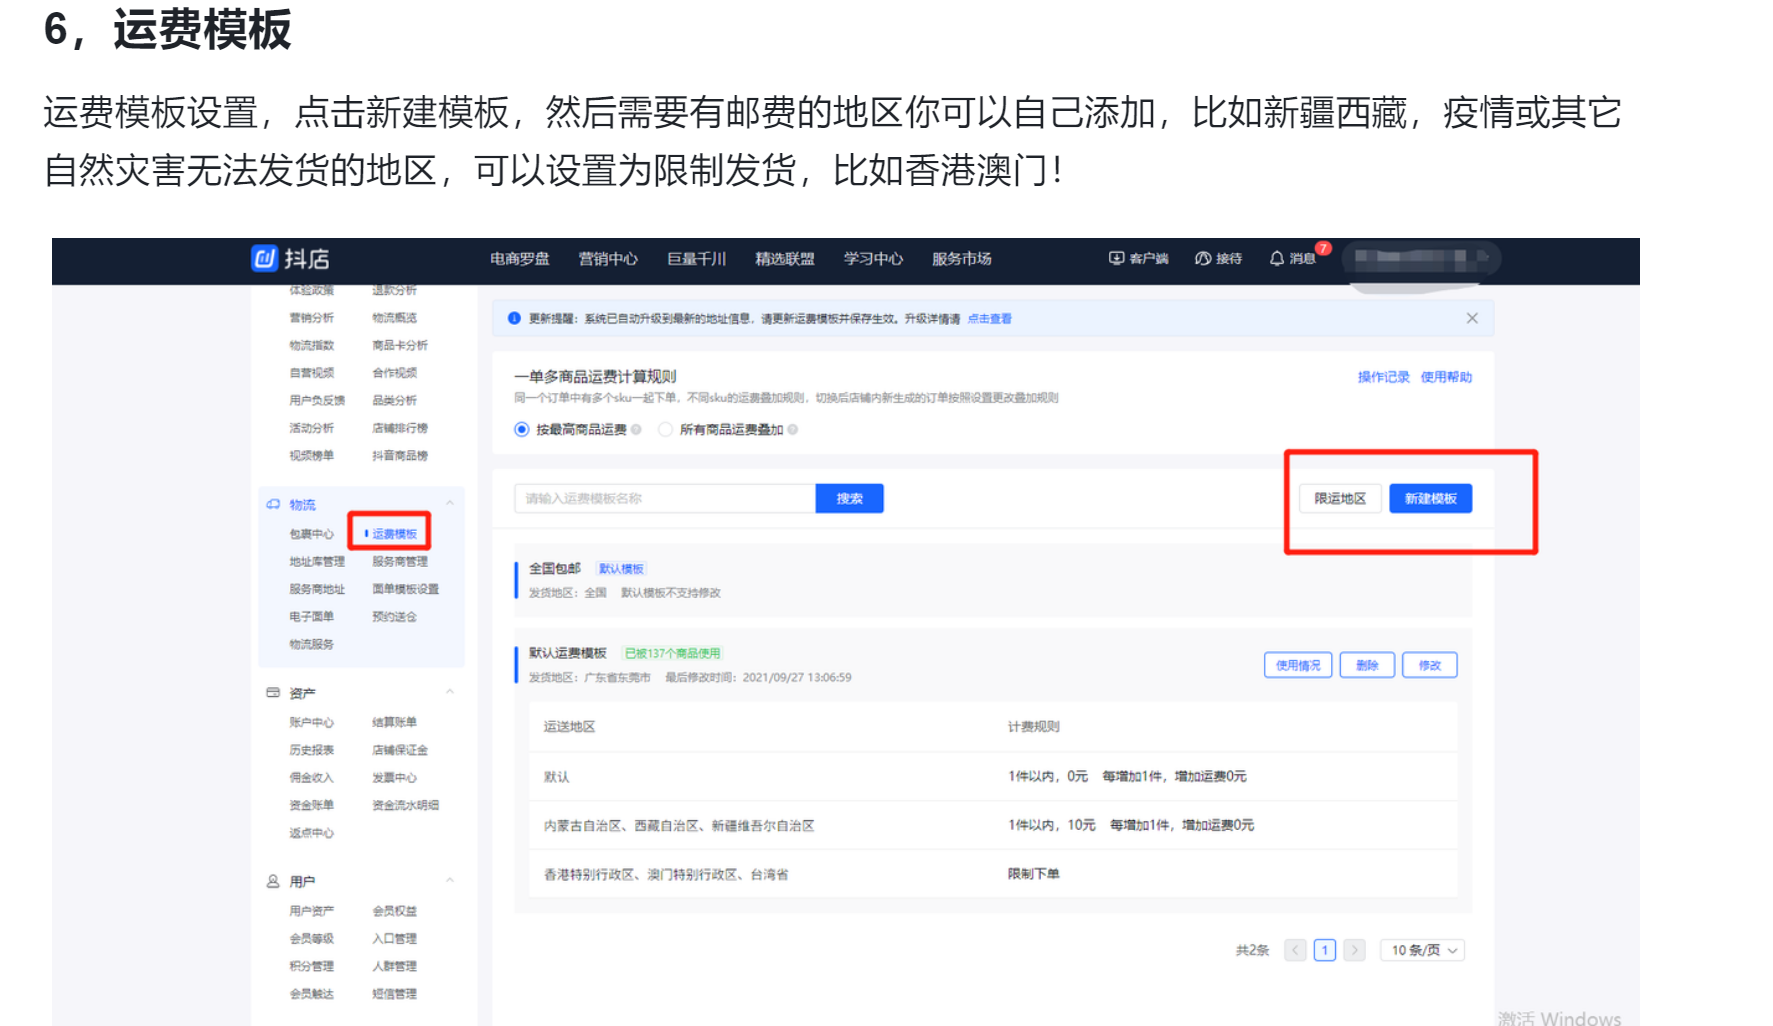Open the 点击查看 link in the banner
Image resolution: width=1773 pixels, height=1026 pixels.
(x=990, y=319)
